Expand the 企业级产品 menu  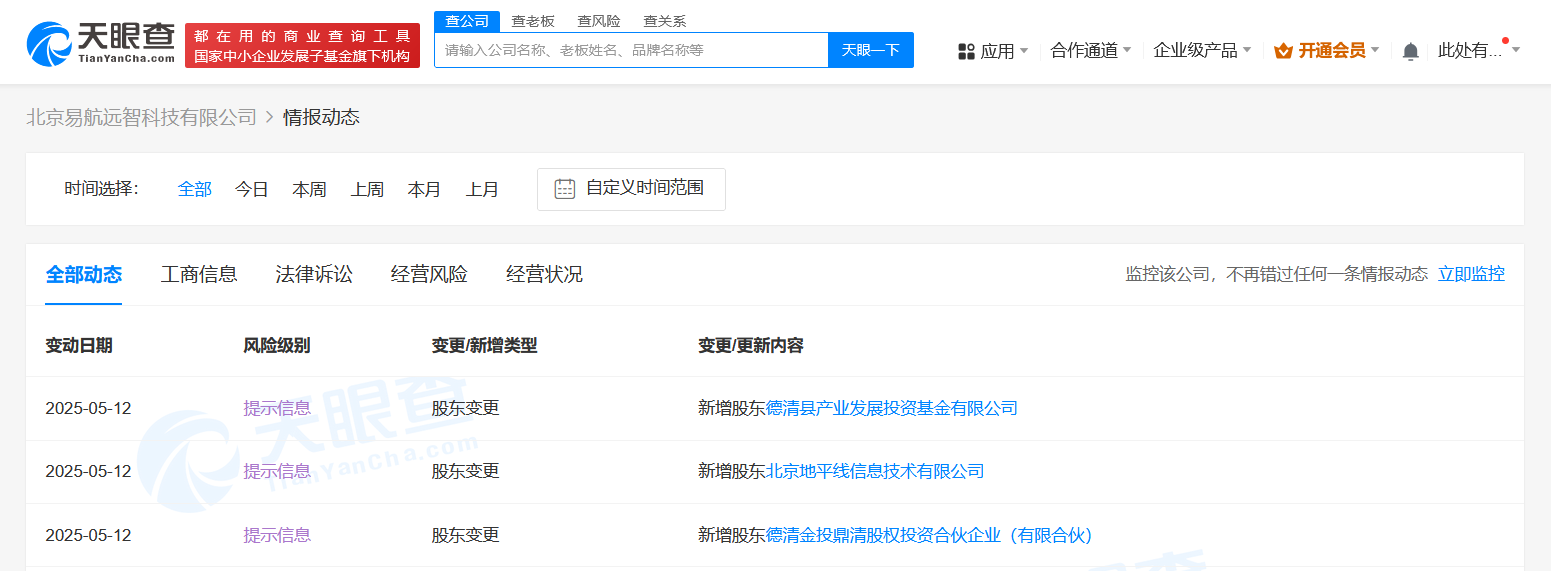1202,50
